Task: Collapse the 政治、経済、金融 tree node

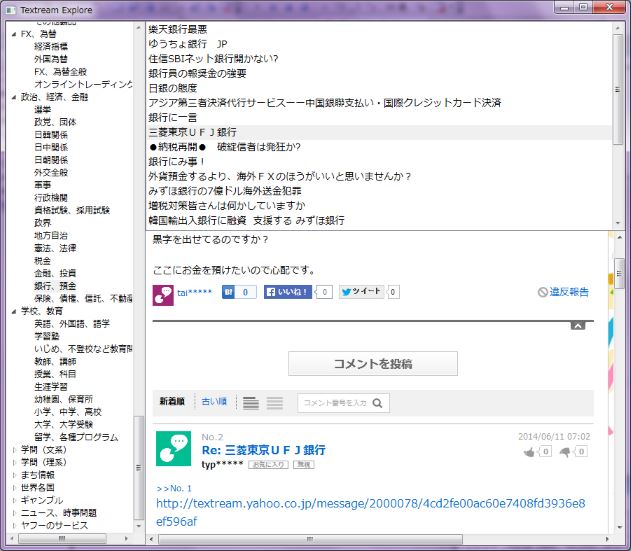Action: (x=14, y=97)
